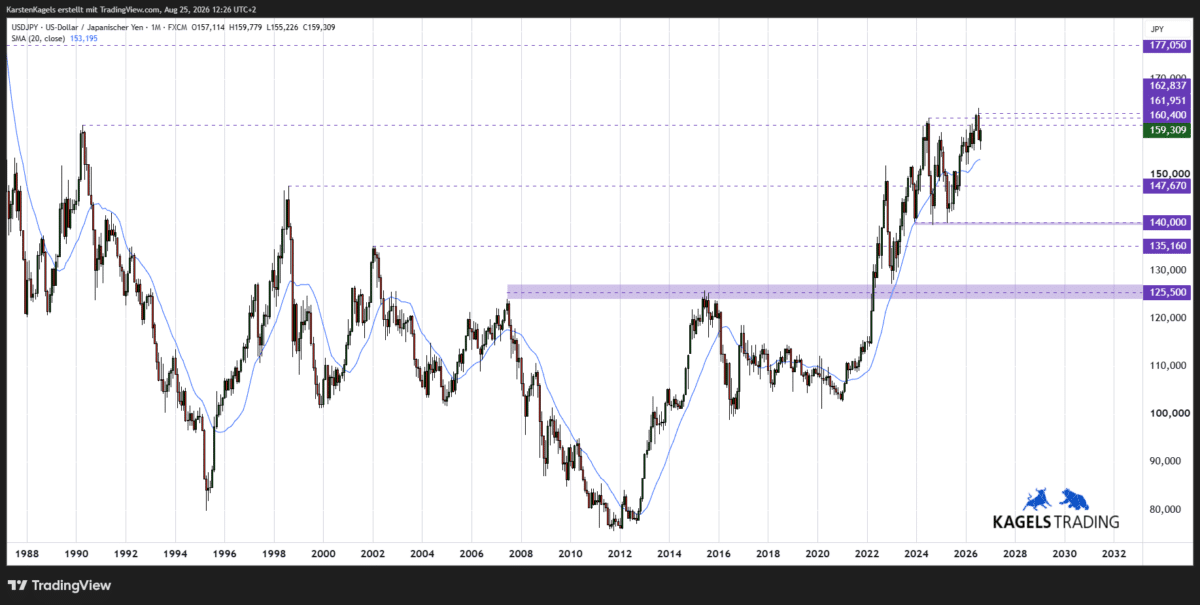This screenshot has width=1200, height=605.
Task: Select the 162,837 price level label
Action: coord(1167,86)
